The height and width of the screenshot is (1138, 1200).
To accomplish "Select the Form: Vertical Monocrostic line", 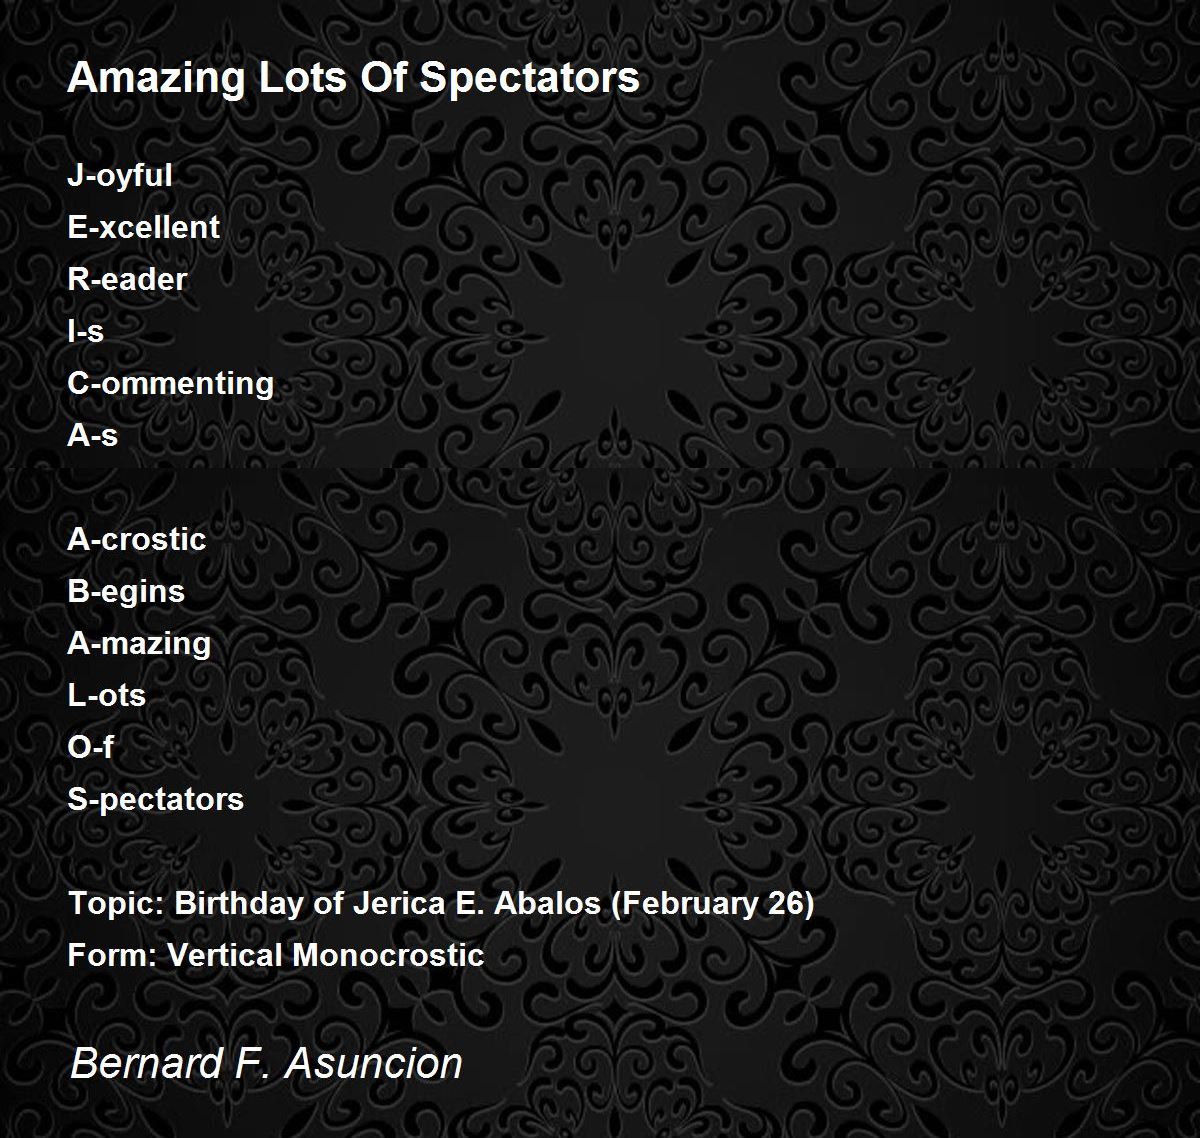I will (x=275, y=955).
